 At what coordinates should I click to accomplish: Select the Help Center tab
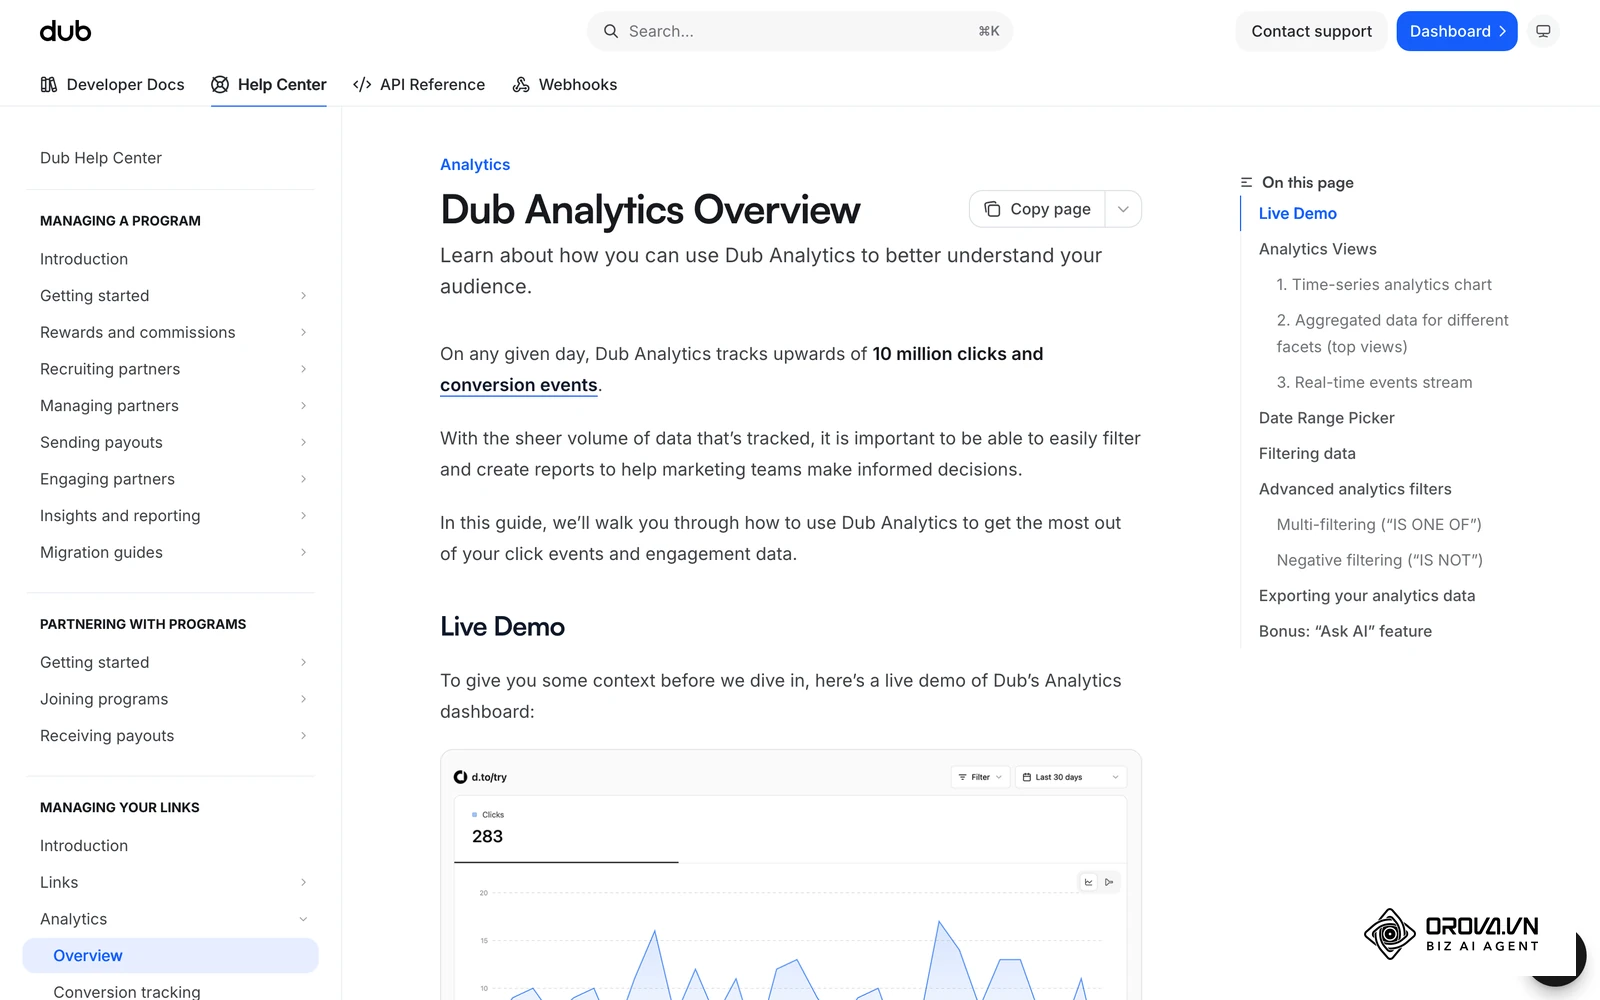click(x=269, y=85)
